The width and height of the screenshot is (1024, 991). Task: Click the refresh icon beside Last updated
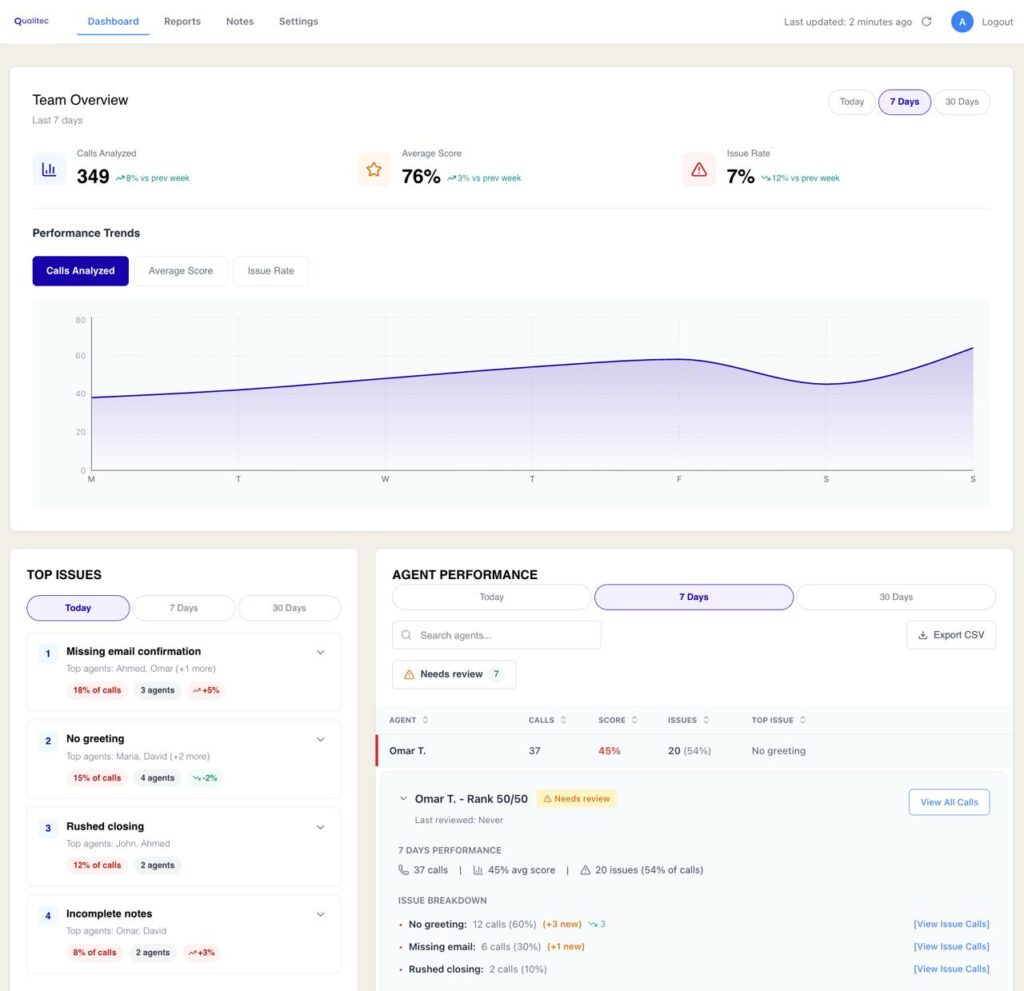926,22
